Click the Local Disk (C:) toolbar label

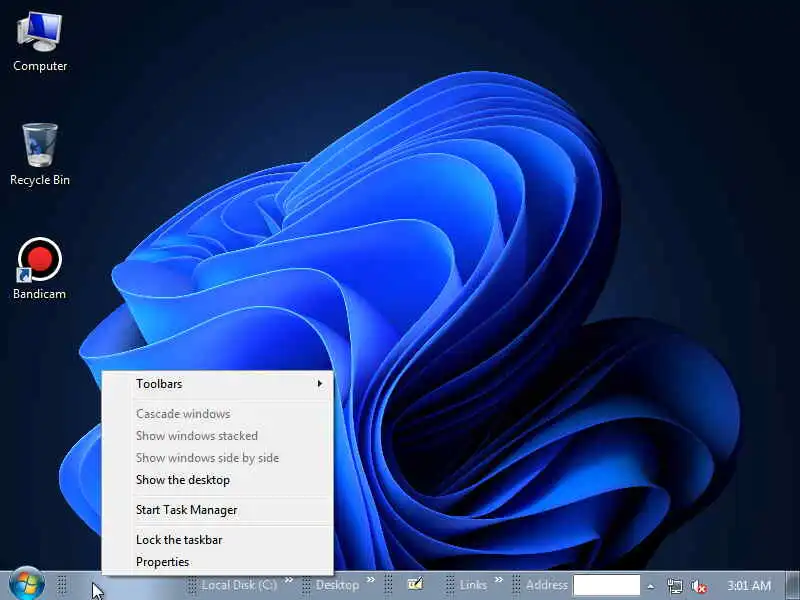(x=239, y=585)
